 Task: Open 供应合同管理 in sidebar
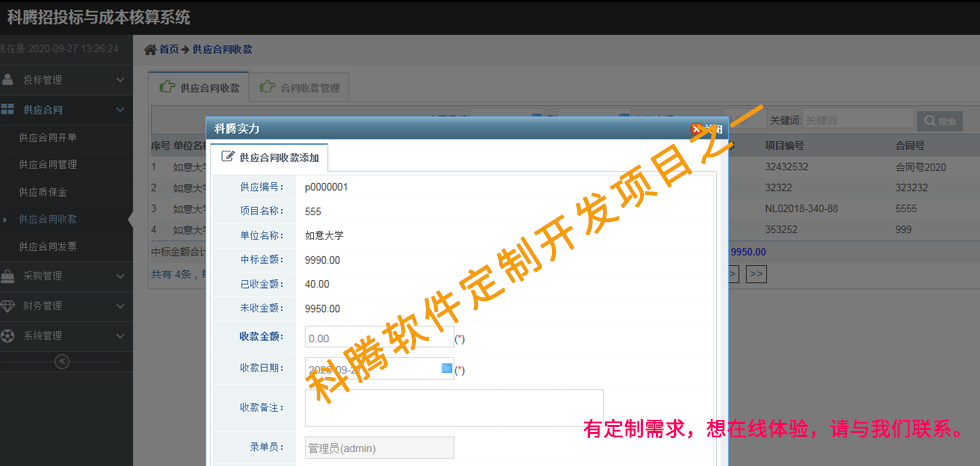tap(48, 165)
